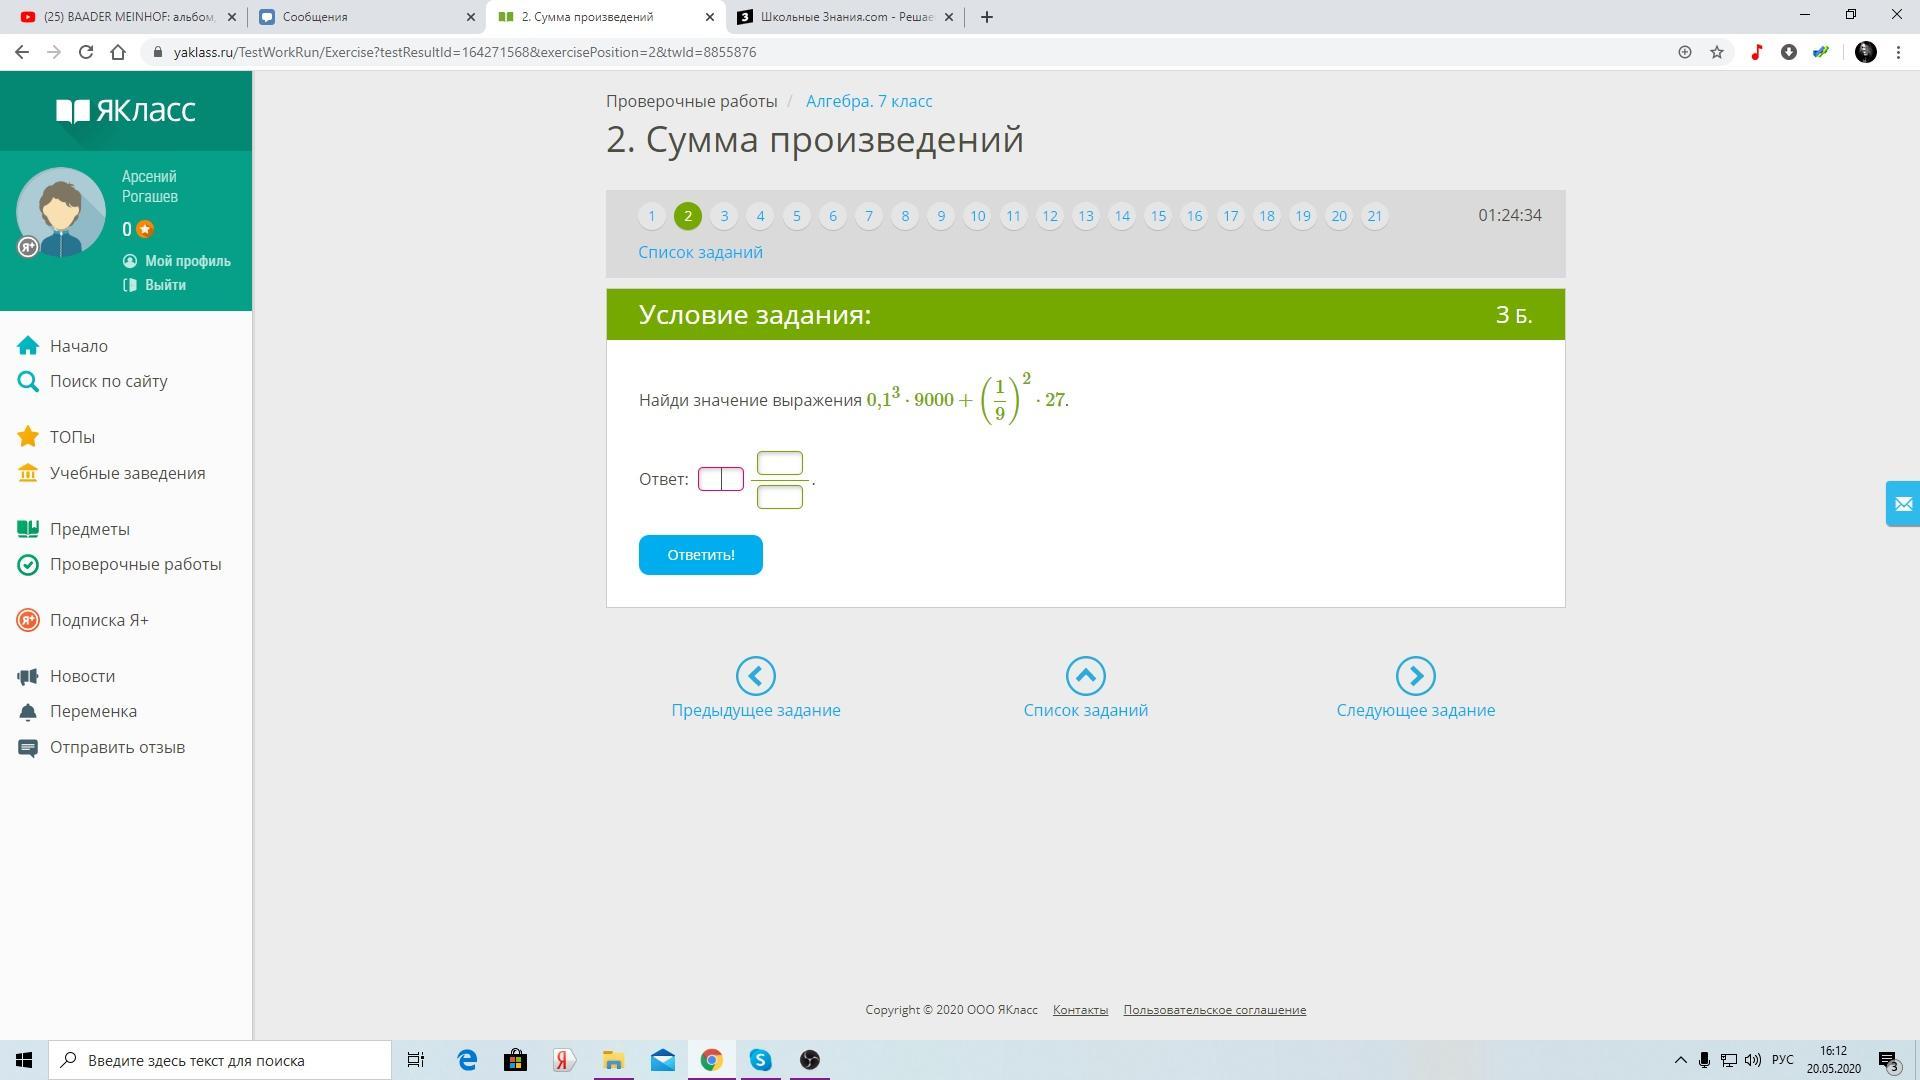Go to question number 5
Screen dimensions: 1920x1080
click(796, 216)
